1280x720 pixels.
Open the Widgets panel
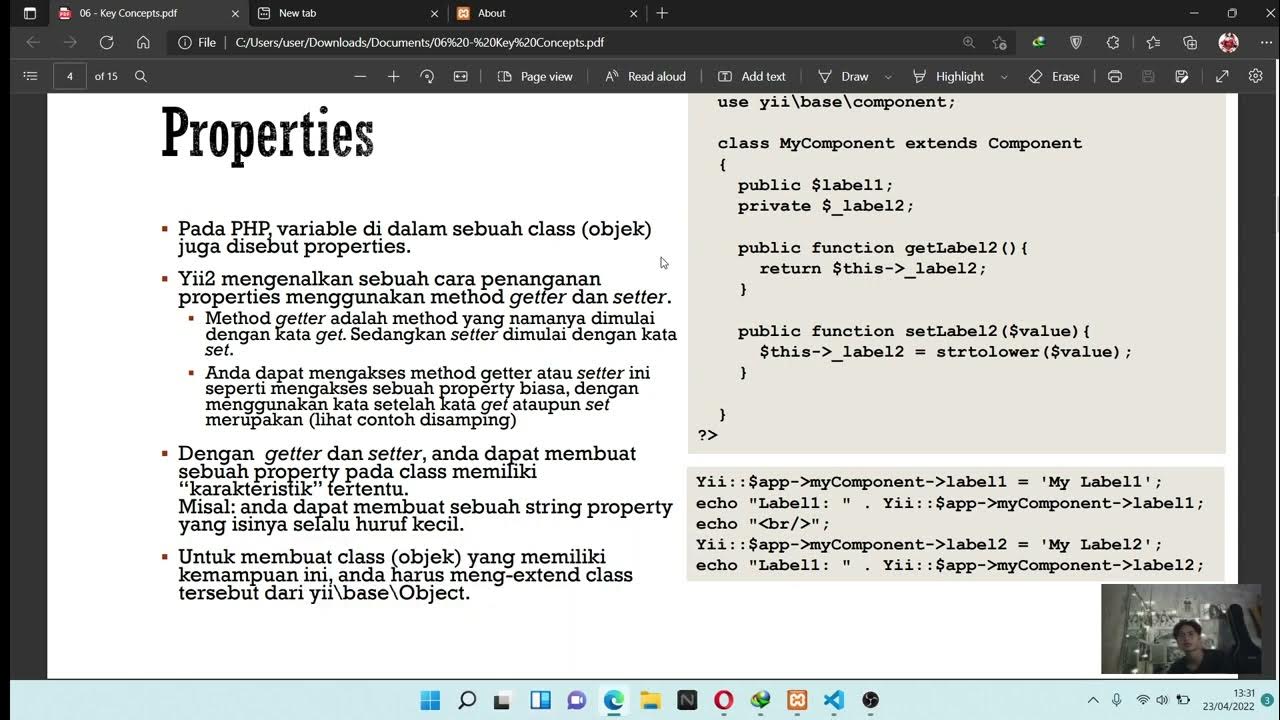[x=540, y=700]
